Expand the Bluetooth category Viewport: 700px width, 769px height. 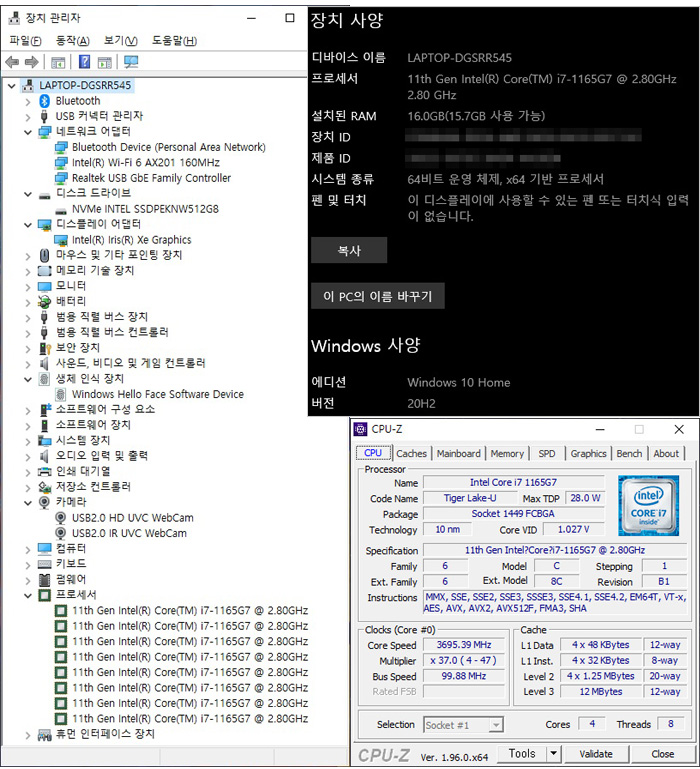pyautogui.click(x=28, y=102)
